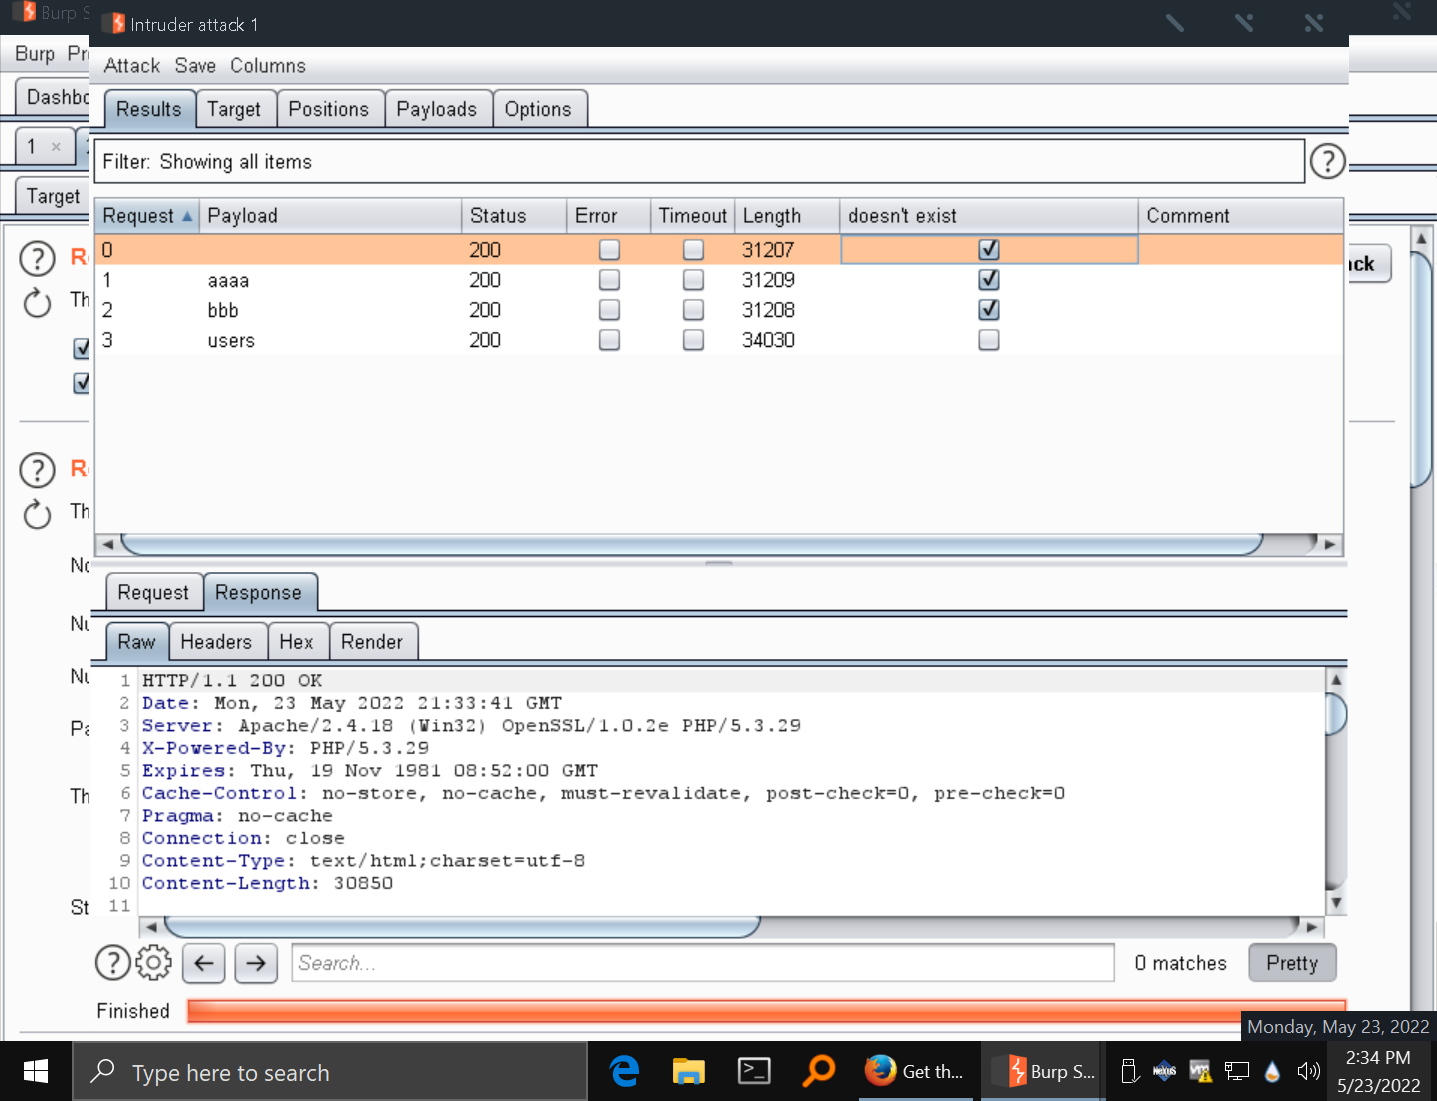
Task: Toggle Error checkbox for request 0
Action: tap(609, 250)
